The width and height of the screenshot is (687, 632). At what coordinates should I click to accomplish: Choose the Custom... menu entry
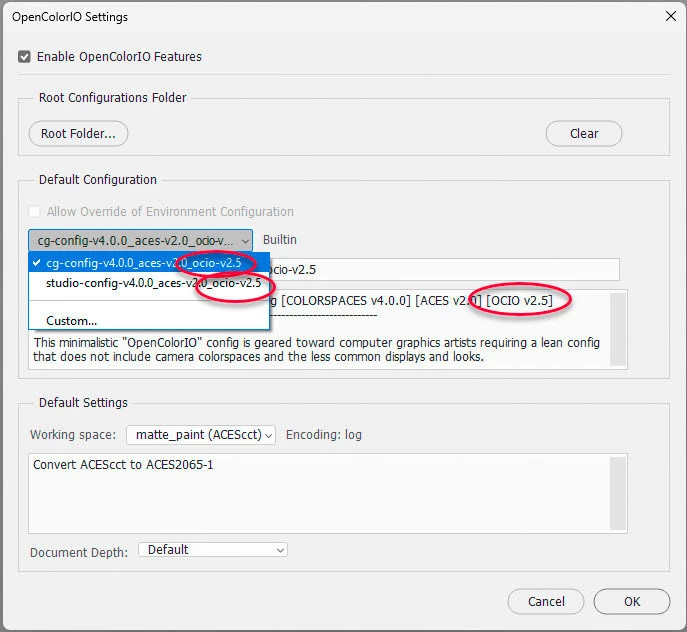(x=149, y=321)
